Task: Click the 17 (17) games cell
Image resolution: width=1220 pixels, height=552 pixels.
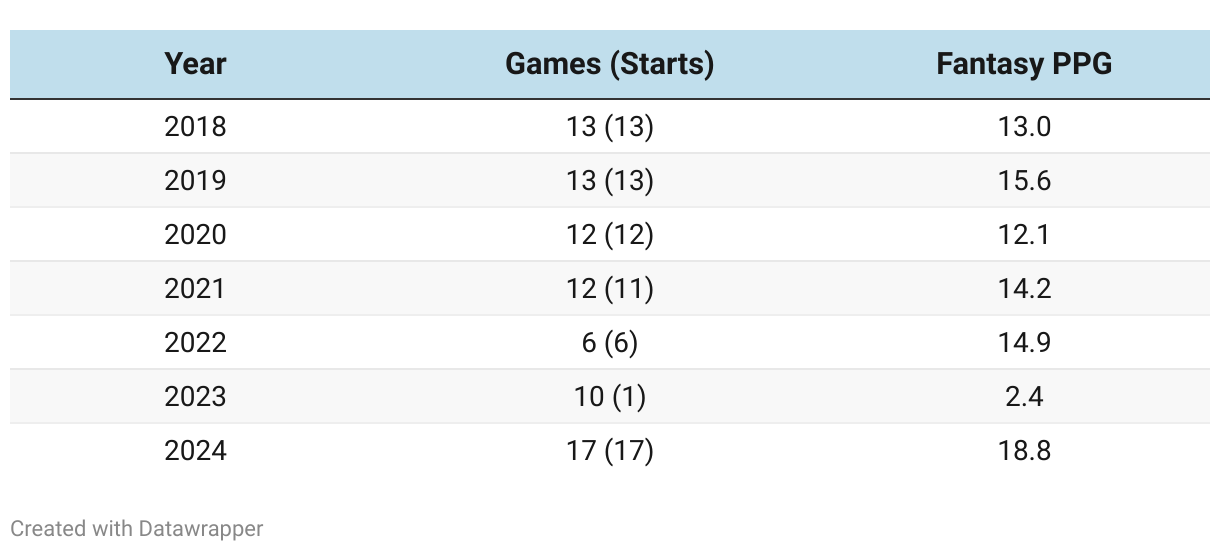Action: [609, 451]
